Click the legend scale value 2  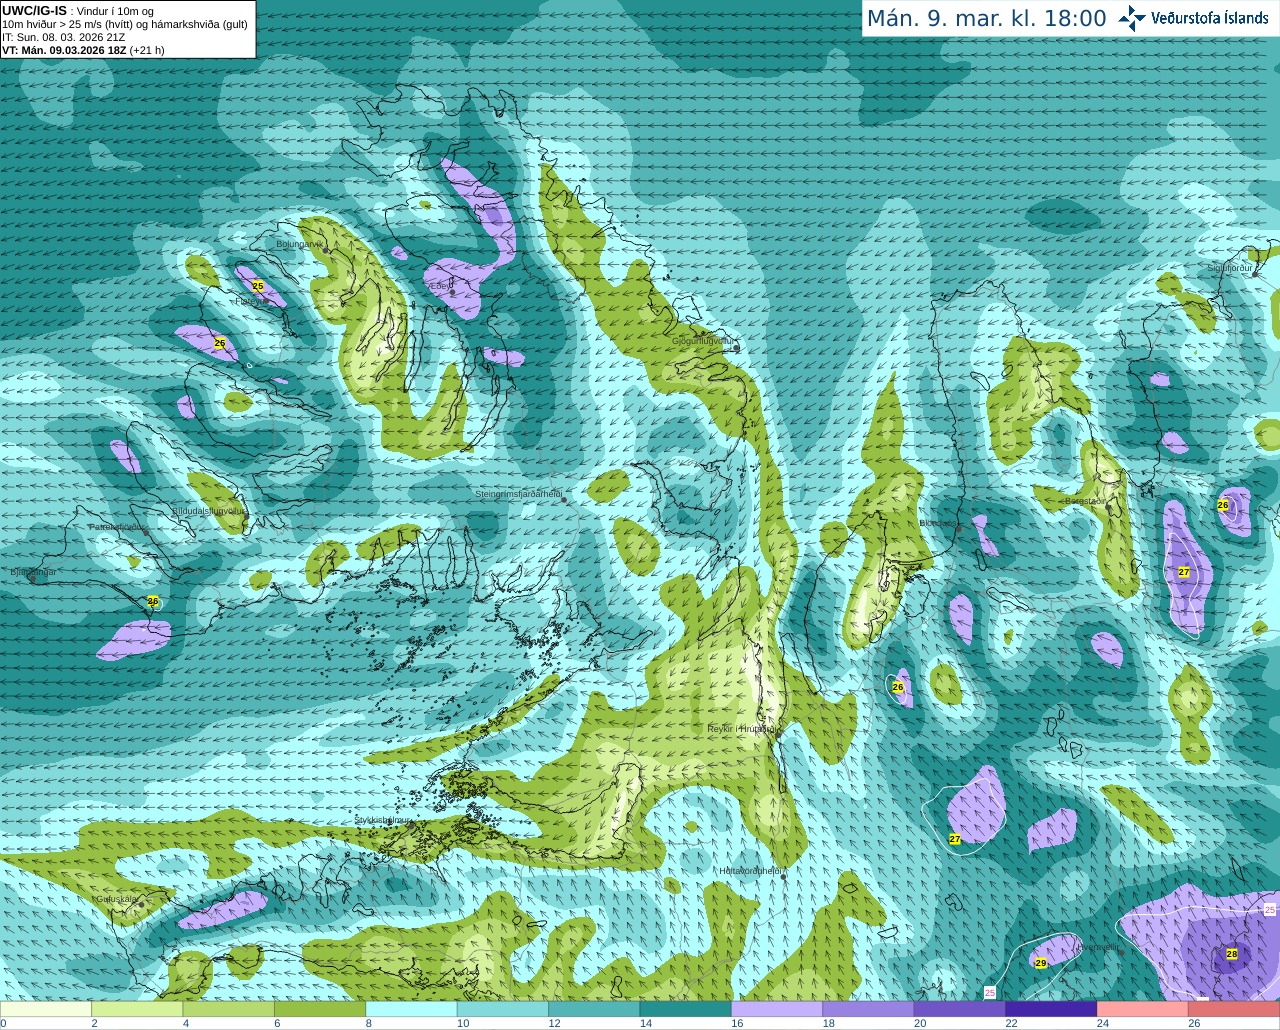click(94, 1023)
